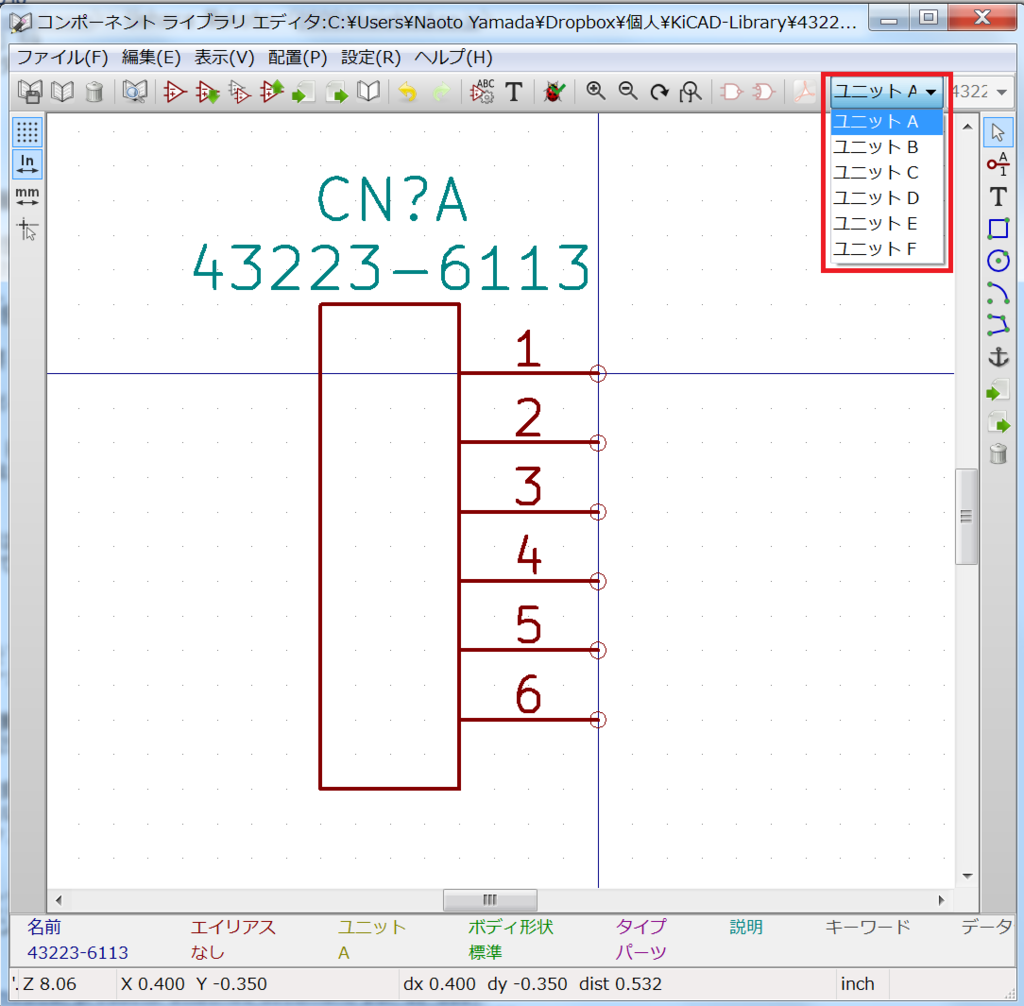Switch units to inches
This screenshot has height=1006, width=1024.
tap(27, 164)
